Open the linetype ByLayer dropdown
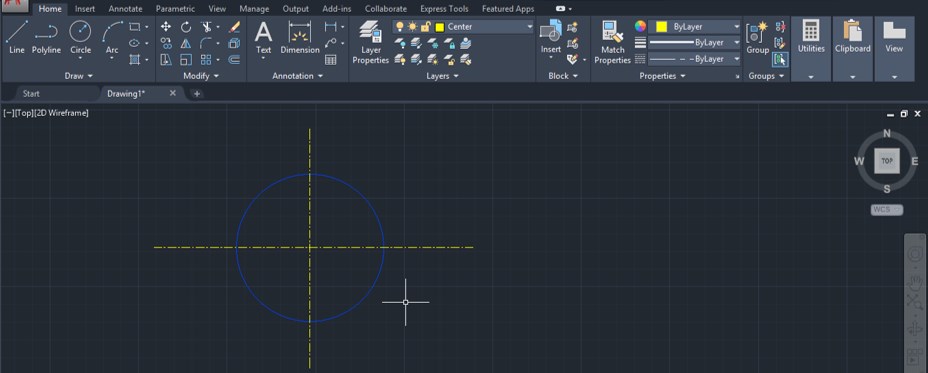 click(736, 59)
